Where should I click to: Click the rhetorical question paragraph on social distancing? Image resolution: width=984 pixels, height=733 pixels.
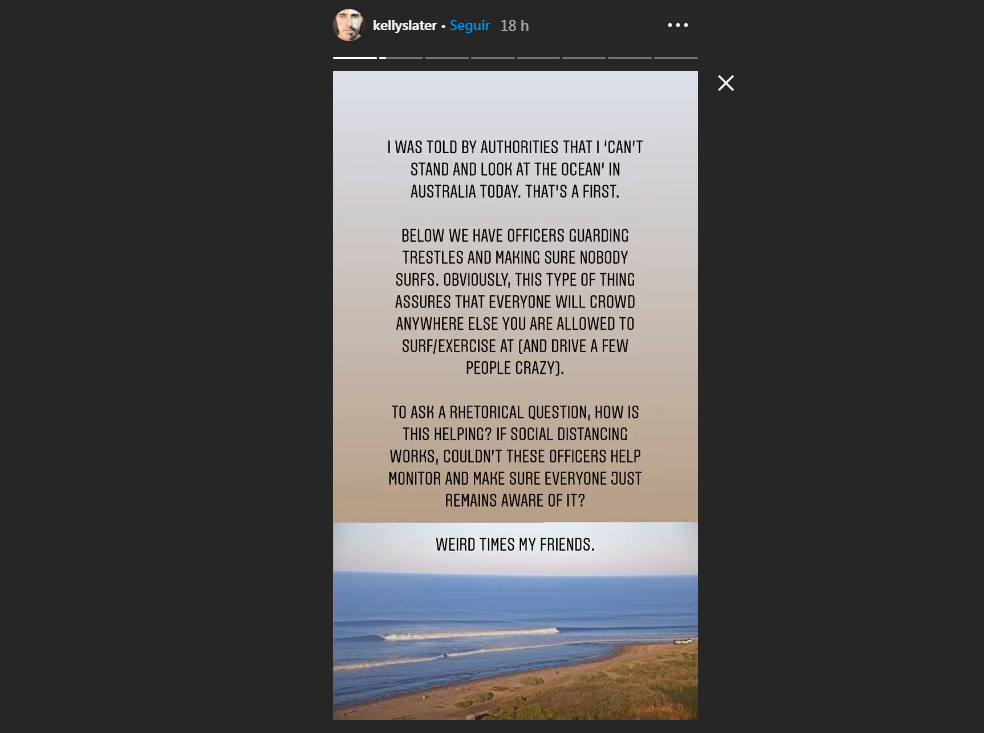tap(515, 456)
